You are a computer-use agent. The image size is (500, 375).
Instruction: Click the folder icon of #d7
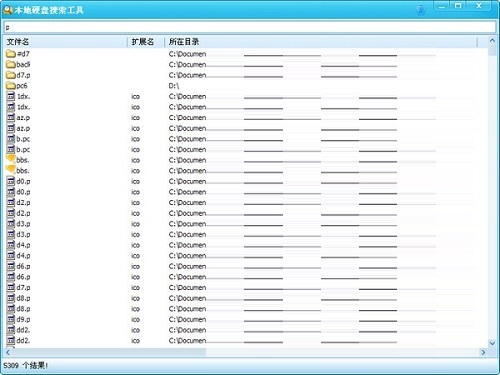pyautogui.click(x=11, y=53)
